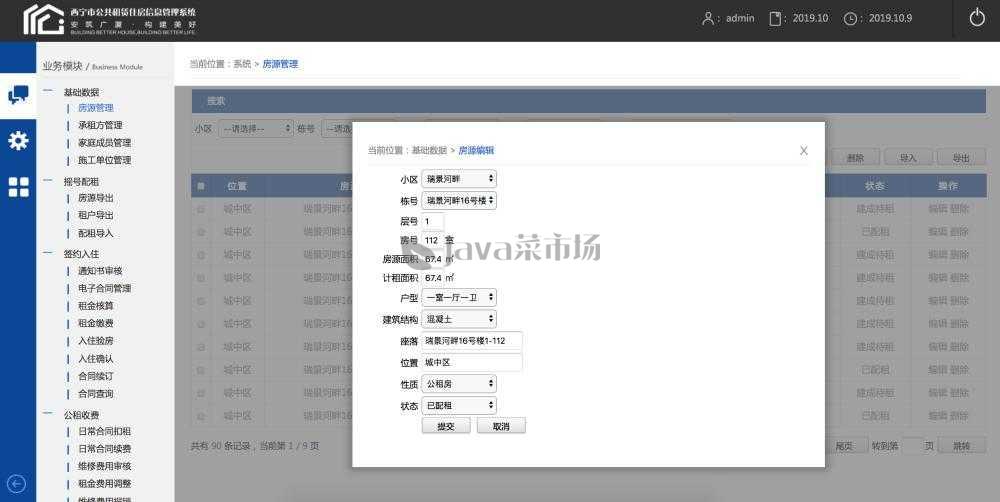Open the 户型 dropdown
Viewport: 1000px width, 502px height.
(459, 297)
